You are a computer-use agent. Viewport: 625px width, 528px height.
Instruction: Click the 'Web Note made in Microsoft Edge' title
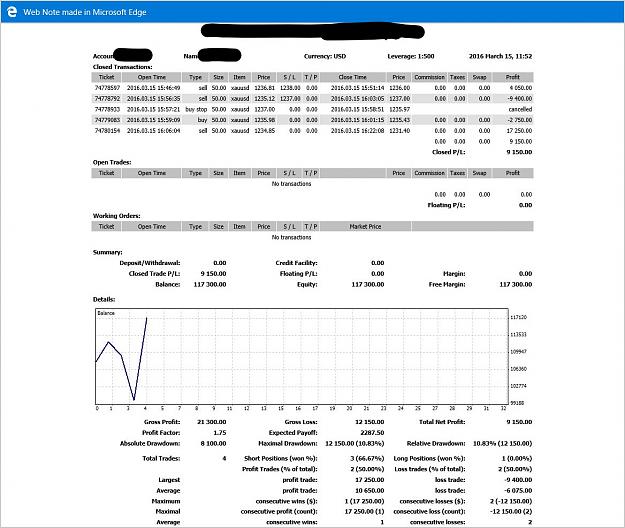pyautogui.click(x=85, y=12)
